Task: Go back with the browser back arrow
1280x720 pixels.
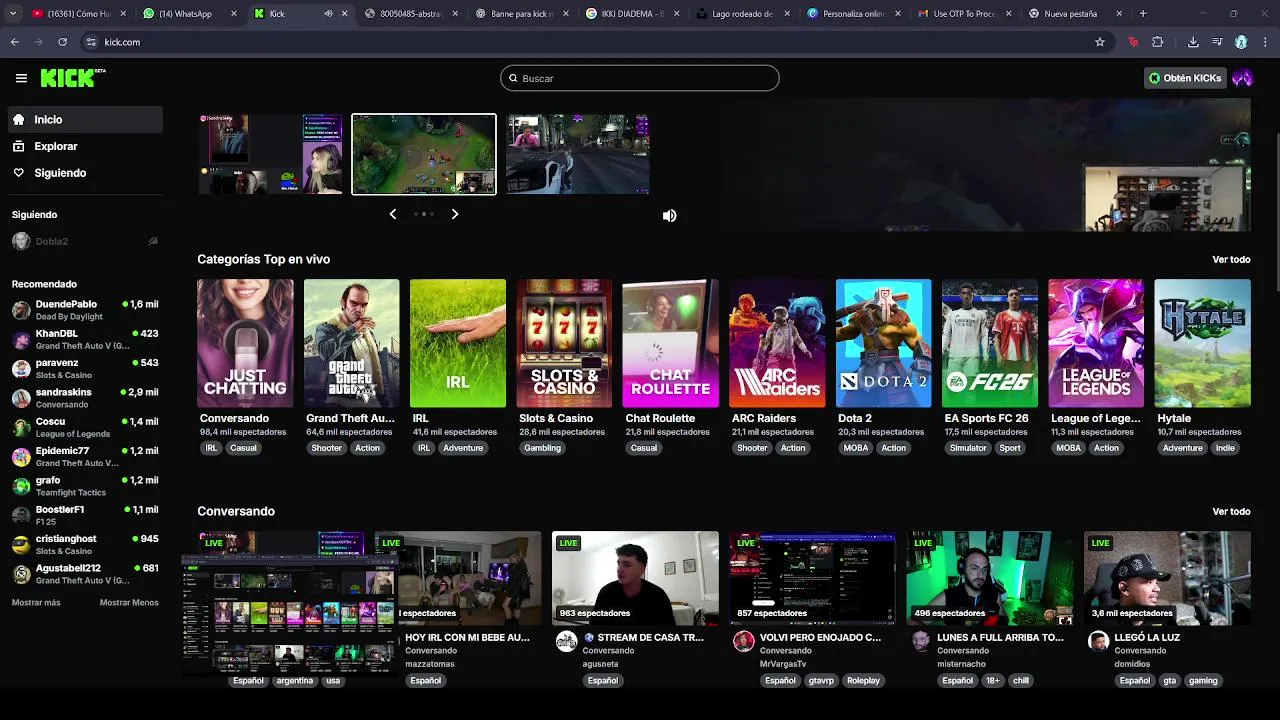Action: pyautogui.click(x=15, y=42)
